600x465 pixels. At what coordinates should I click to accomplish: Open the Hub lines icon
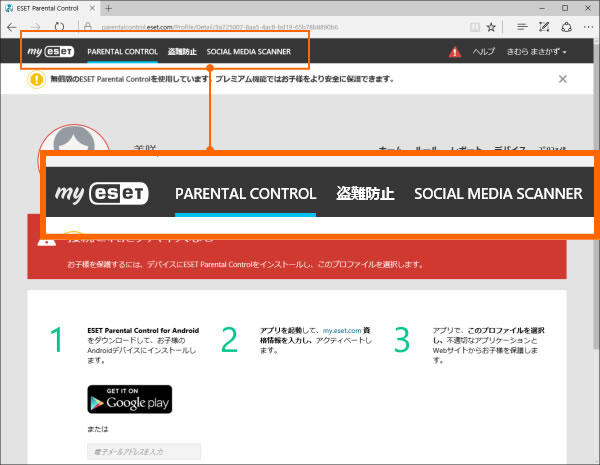click(x=522, y=27)
